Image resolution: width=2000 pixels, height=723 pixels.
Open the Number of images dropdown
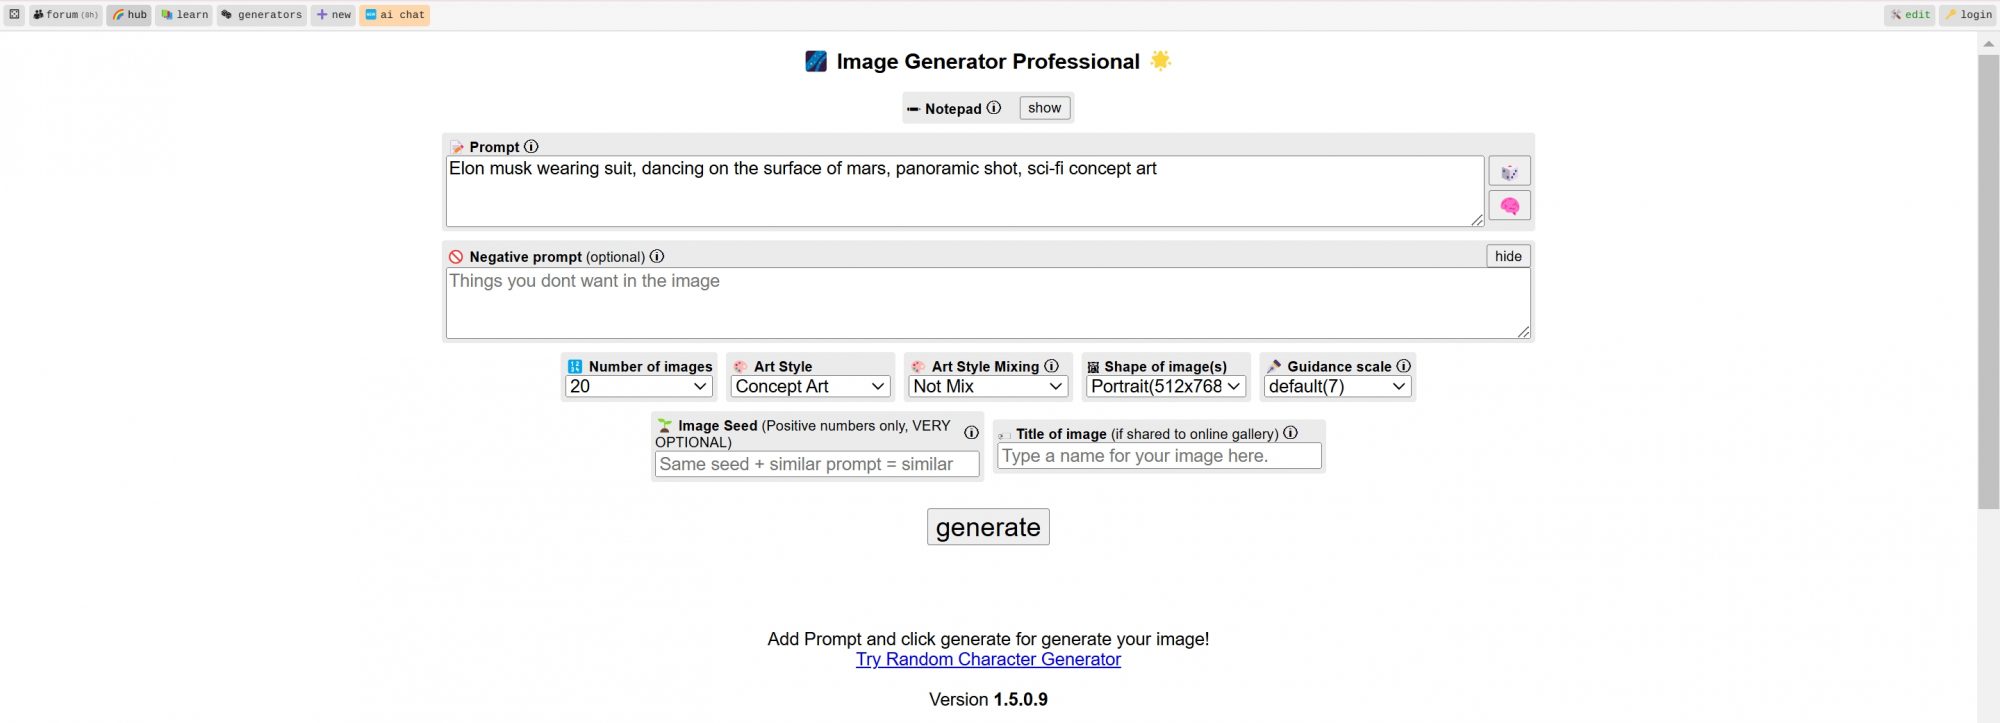pyautogui.click(x=639, y=386)
